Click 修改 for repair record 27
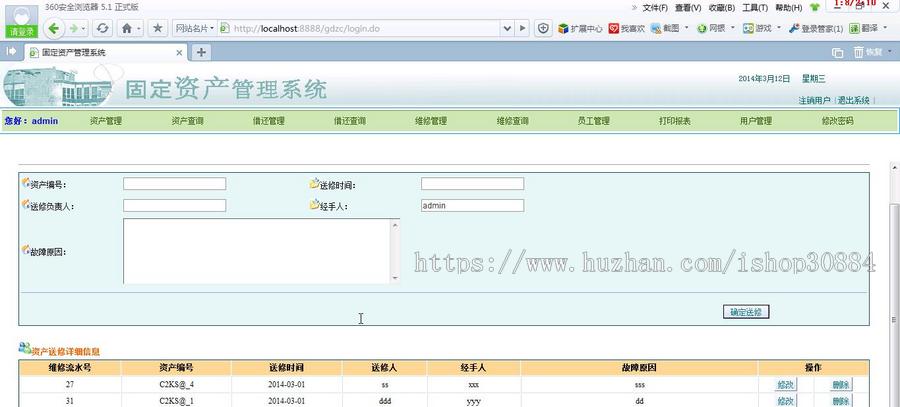 click(785, 385)
